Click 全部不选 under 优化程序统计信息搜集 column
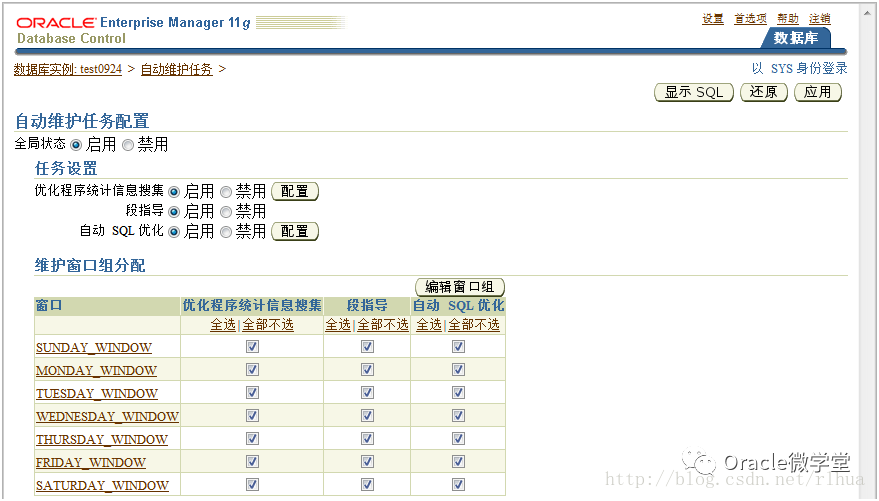Screen dimensions: 879x501 [268, 325]
